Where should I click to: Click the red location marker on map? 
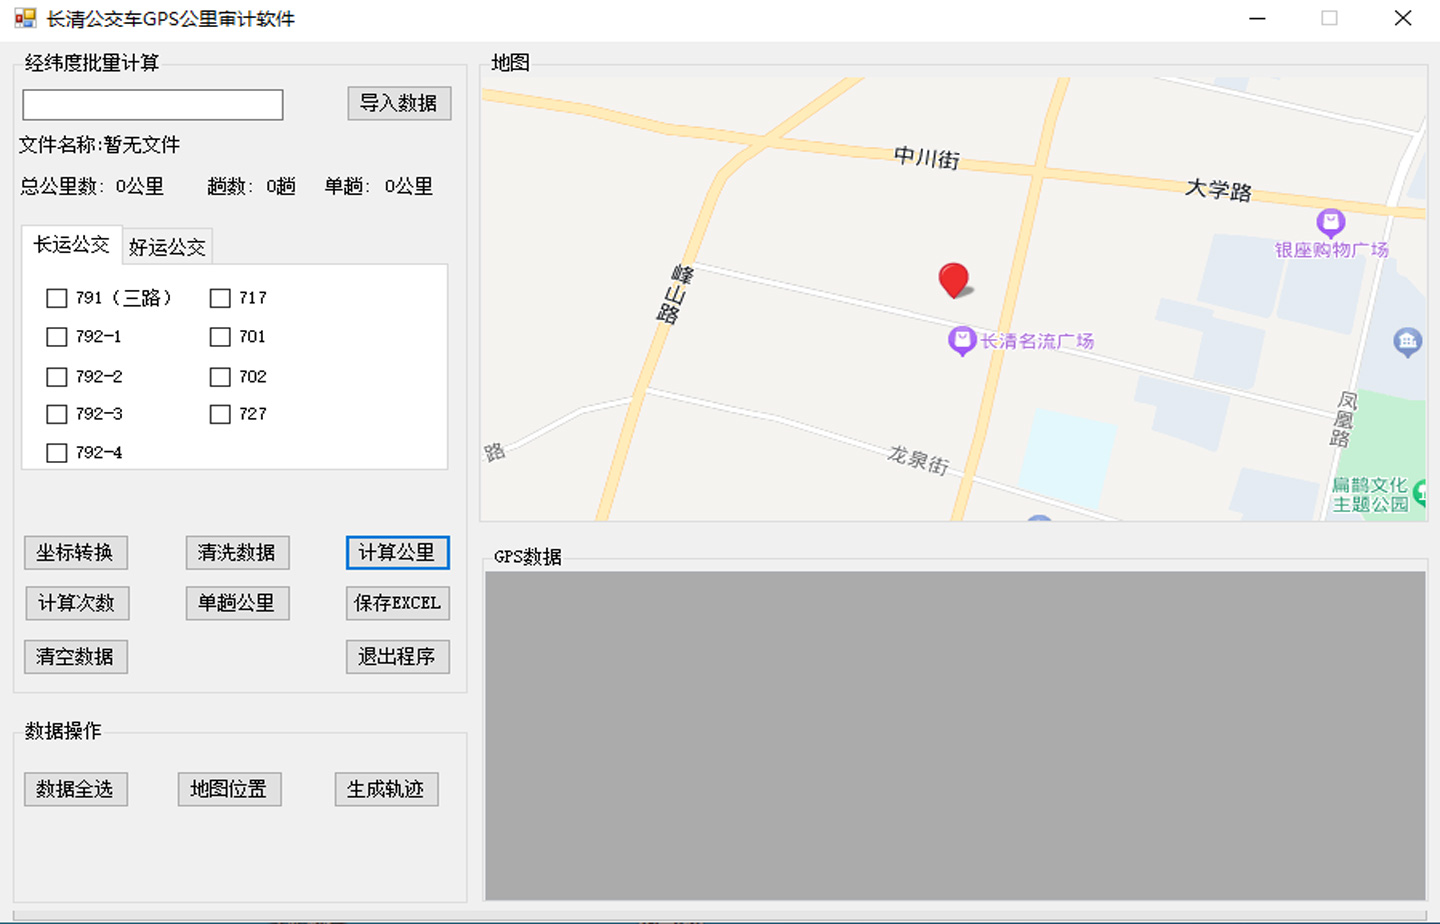click(953, 279)
